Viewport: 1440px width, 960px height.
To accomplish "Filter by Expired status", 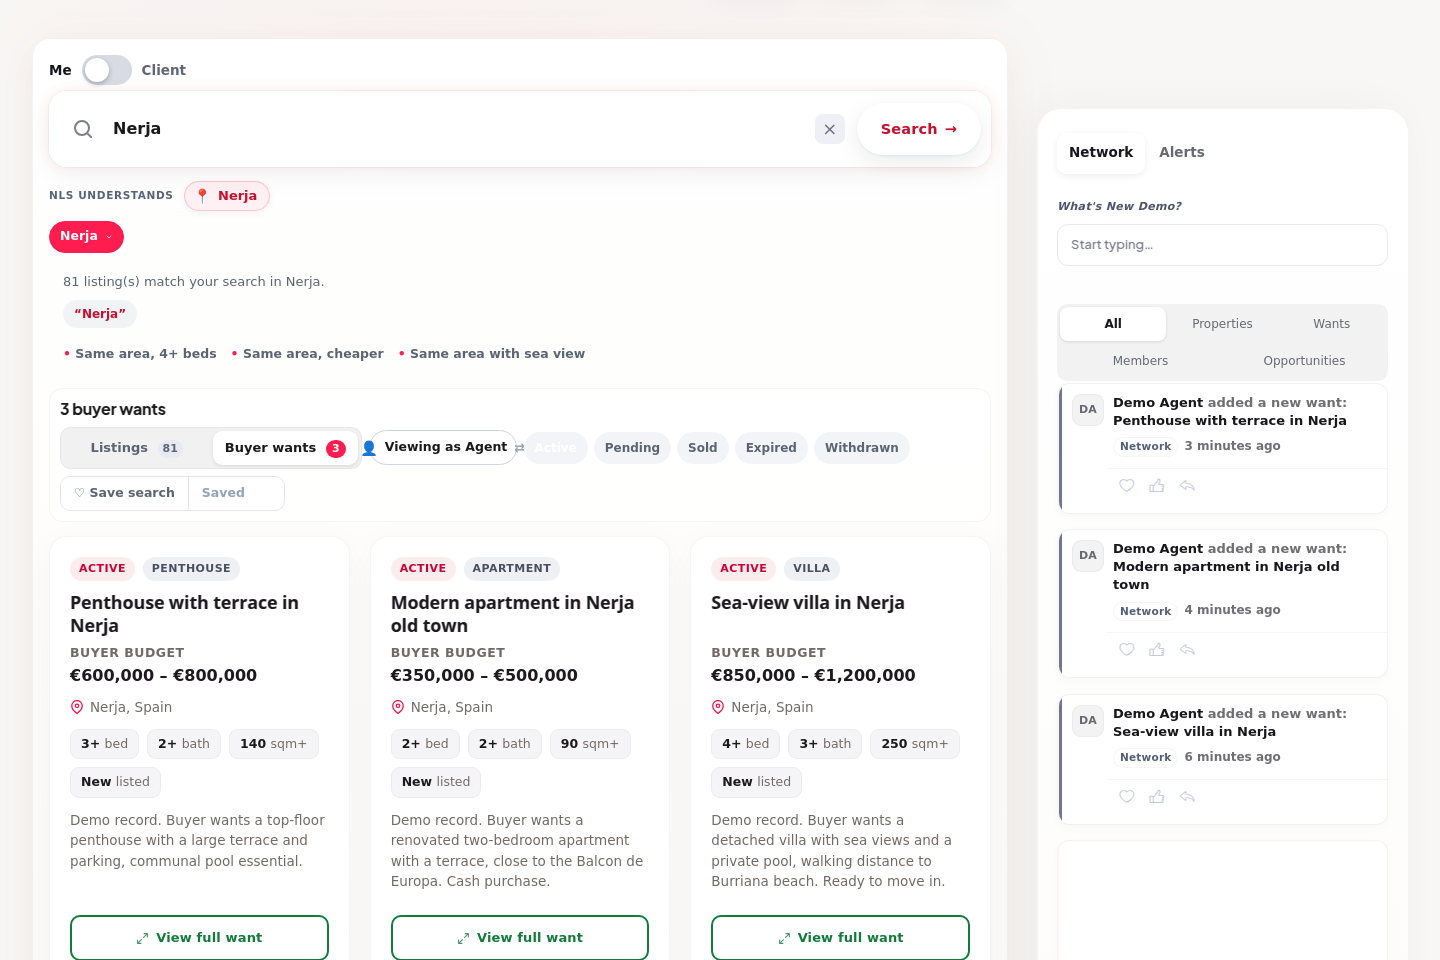I will 771,448.
